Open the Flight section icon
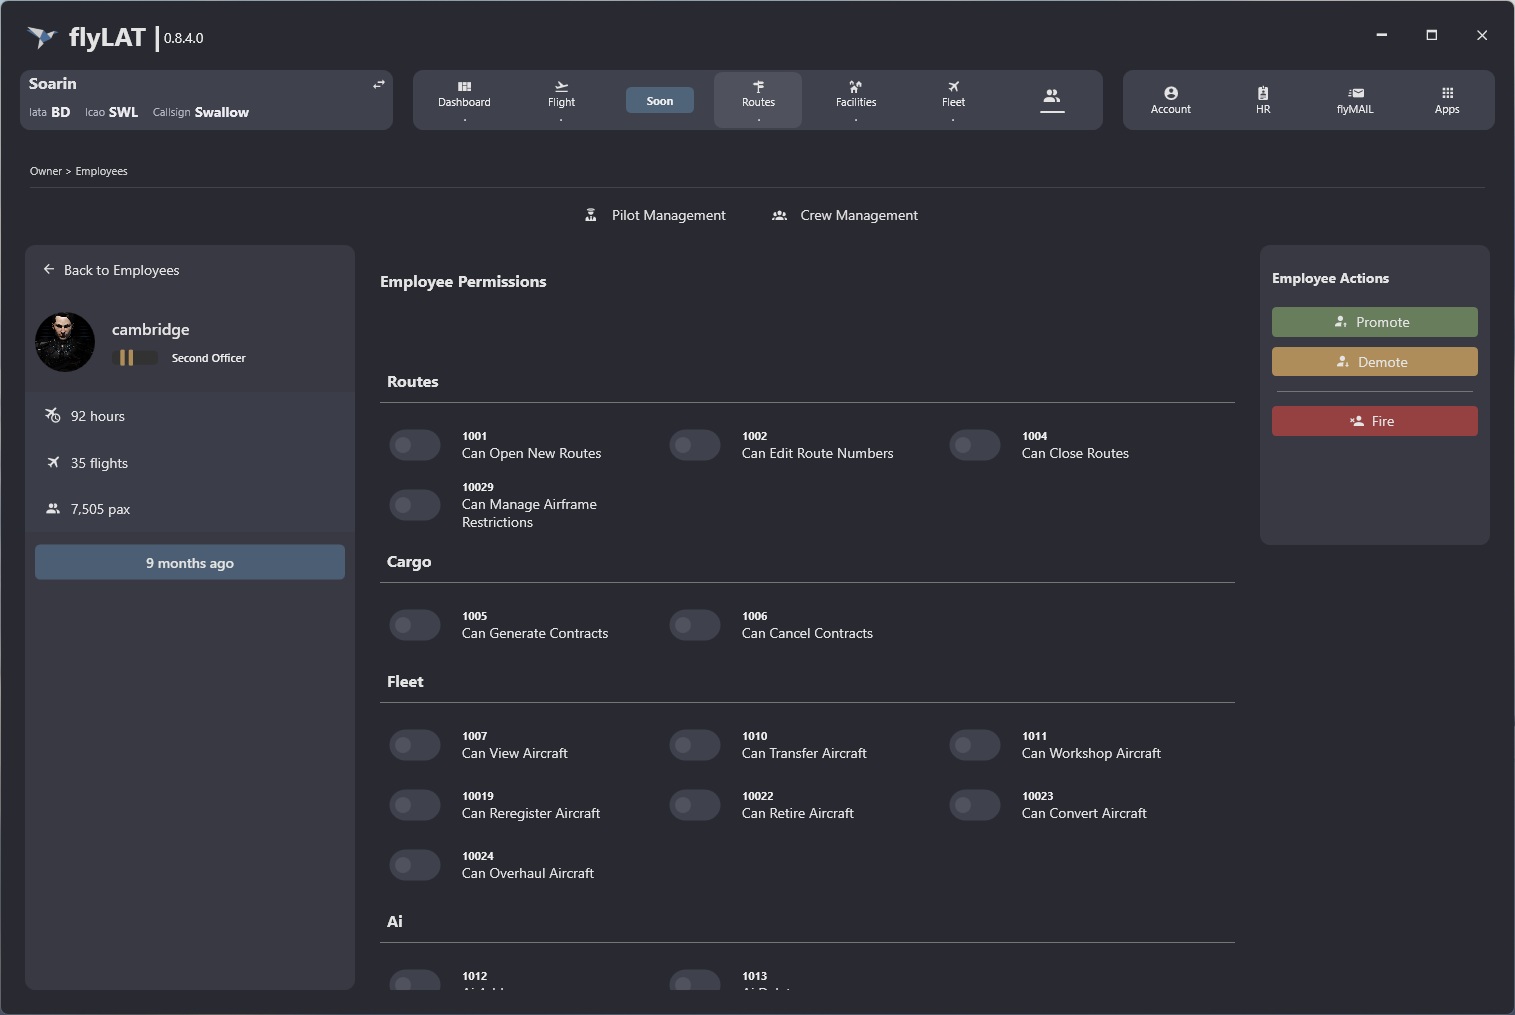 (x=561, y=87)
